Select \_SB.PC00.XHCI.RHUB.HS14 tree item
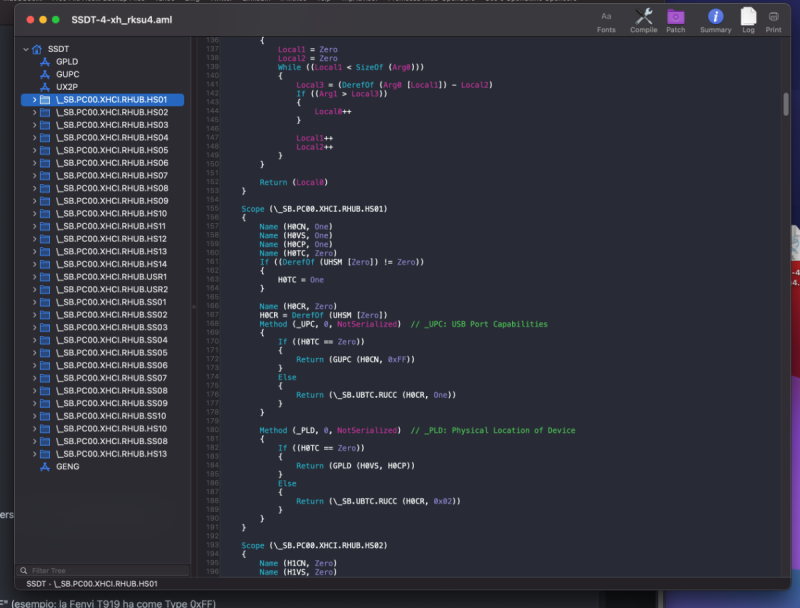Image resolution: width=800 pixels, height=608 pixels. click(111, 264)
